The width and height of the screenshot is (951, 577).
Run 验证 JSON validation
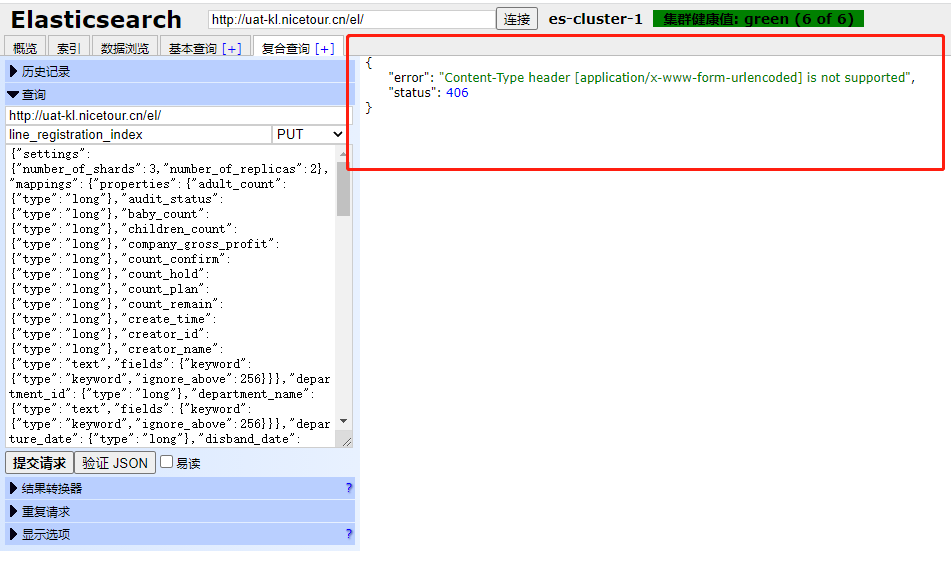pyautogui.click(x=114, y=462)
